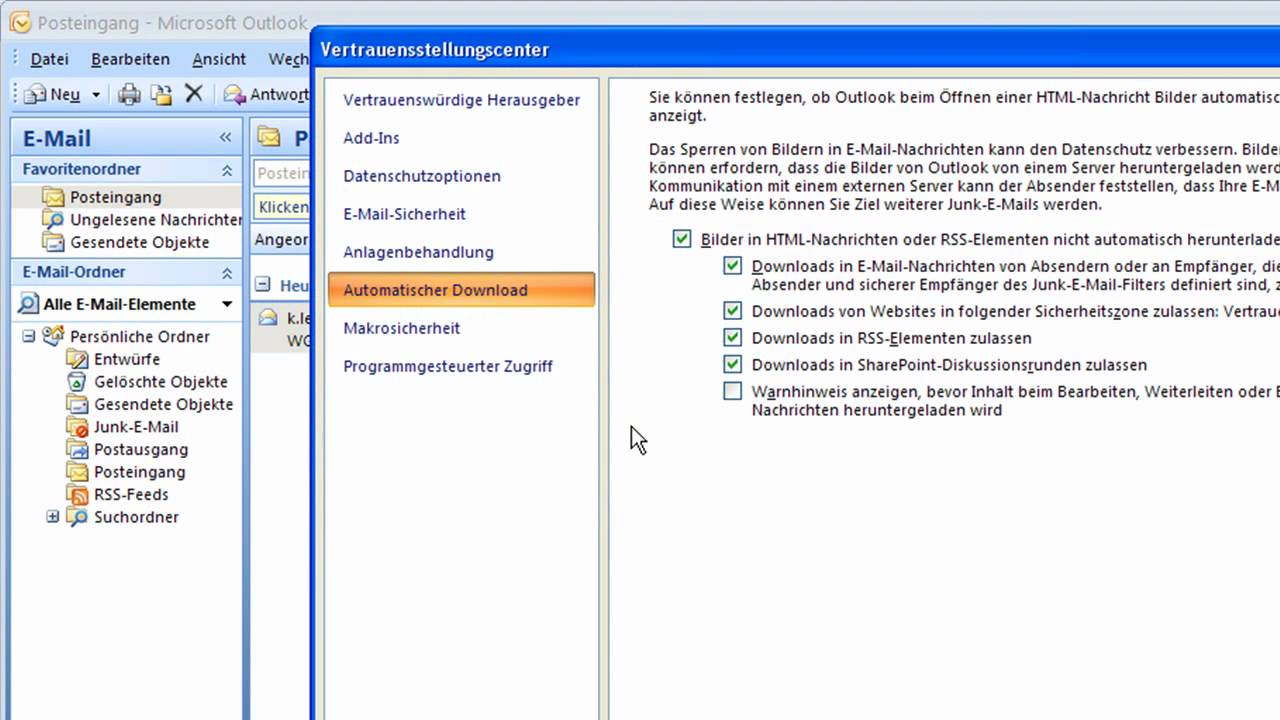Expand the Suchordner tree node

(53, 517)
